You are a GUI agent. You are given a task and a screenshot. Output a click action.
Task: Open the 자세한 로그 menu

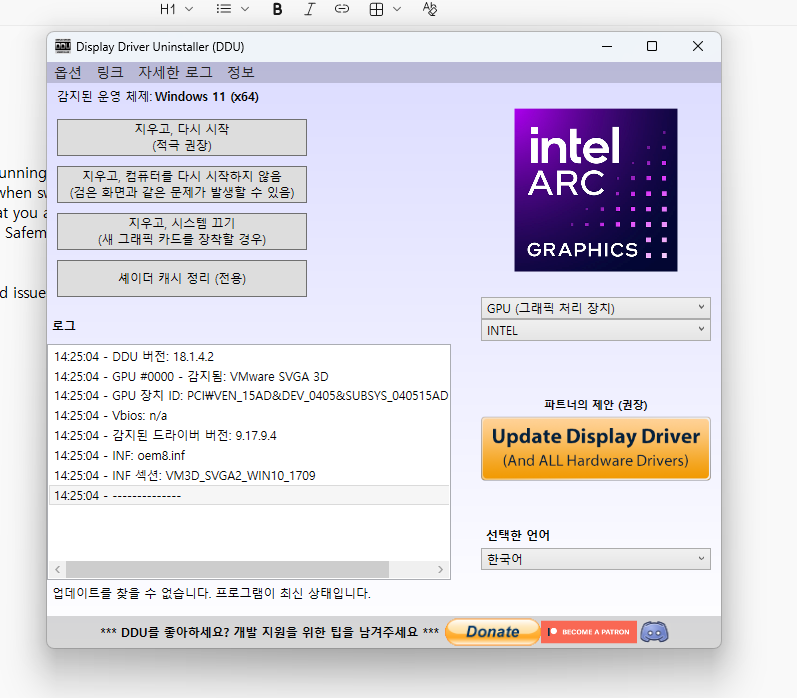click(175, 72)
